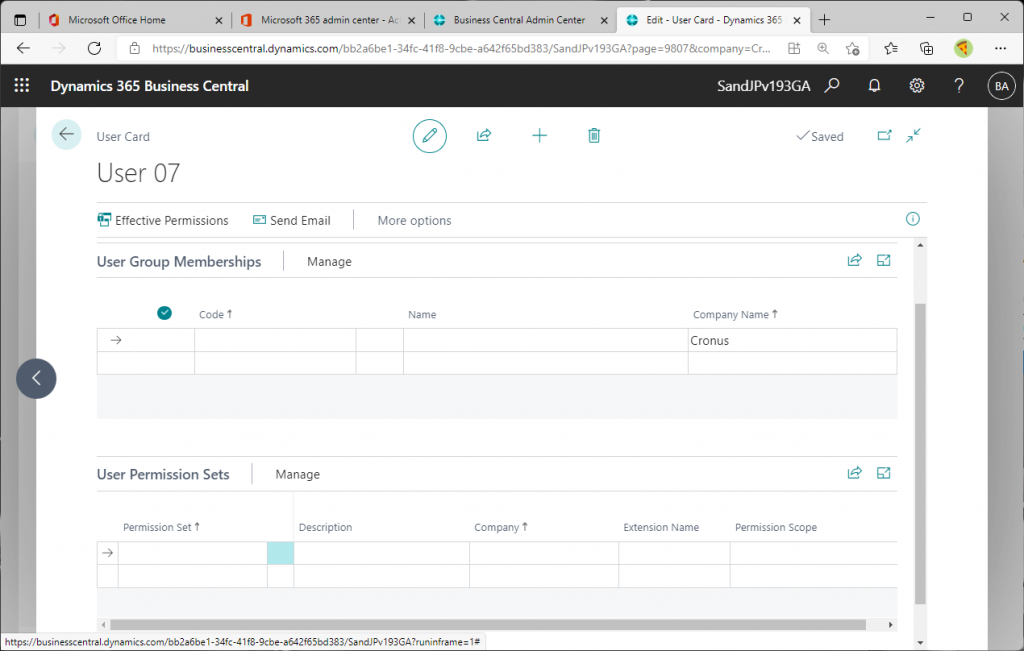Open tab actions menu in browser
Image resolution: width=1024 pixels, height=651 pixels.
point(20,20)
